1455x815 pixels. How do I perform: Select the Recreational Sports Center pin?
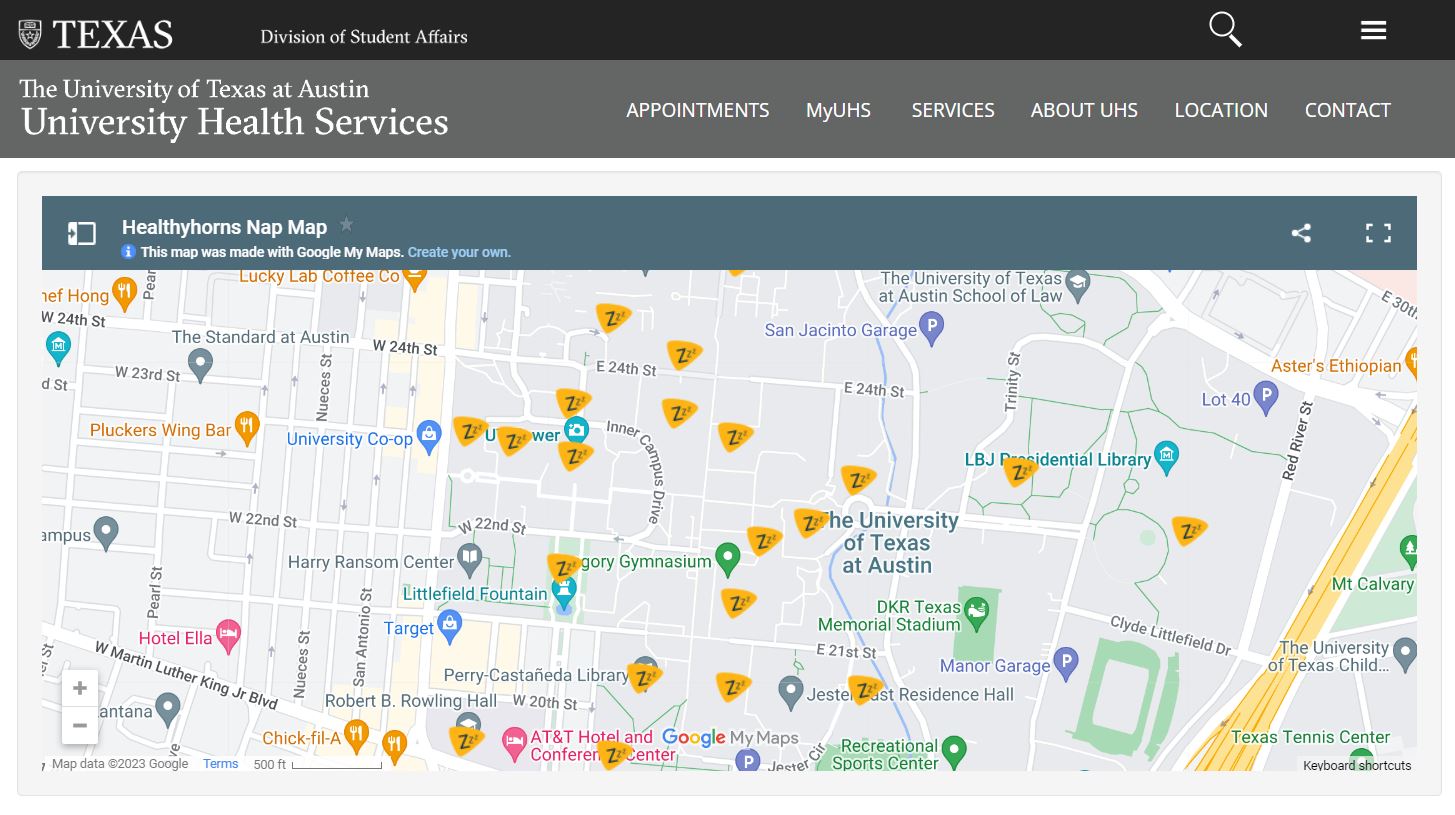(x=954, y=749)
